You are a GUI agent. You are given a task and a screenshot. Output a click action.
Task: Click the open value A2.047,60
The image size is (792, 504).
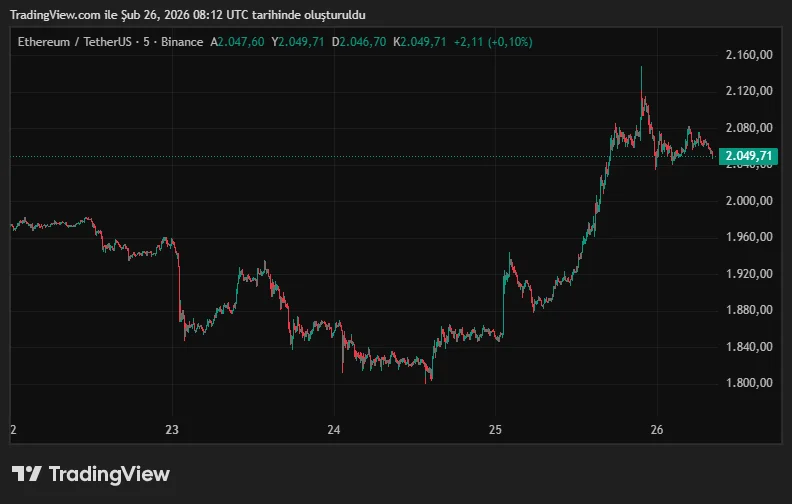pos(237,42)
